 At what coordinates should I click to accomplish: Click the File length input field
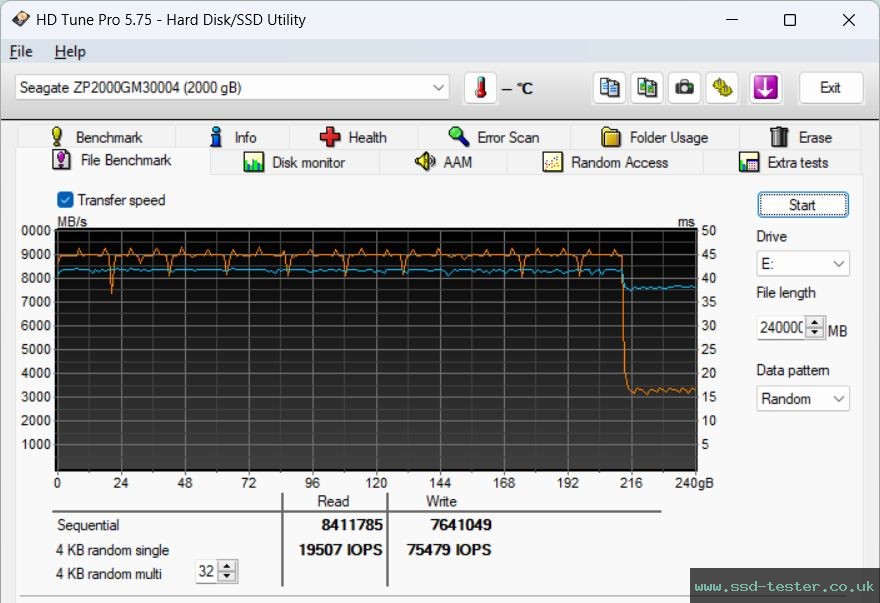781,327
